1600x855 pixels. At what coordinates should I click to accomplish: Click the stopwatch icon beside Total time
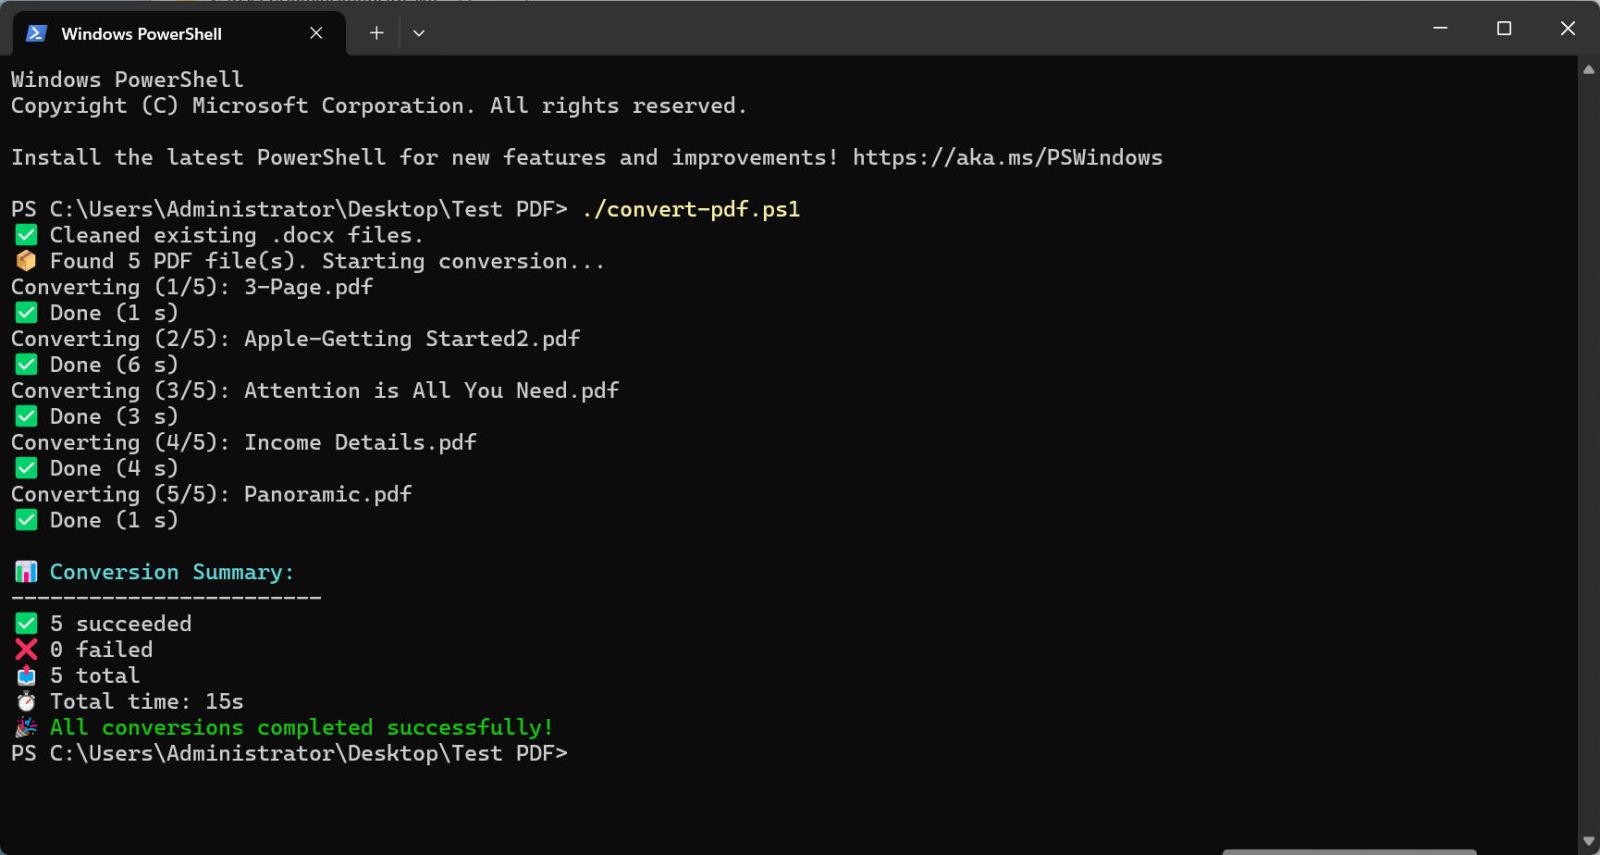click(26, 702)
